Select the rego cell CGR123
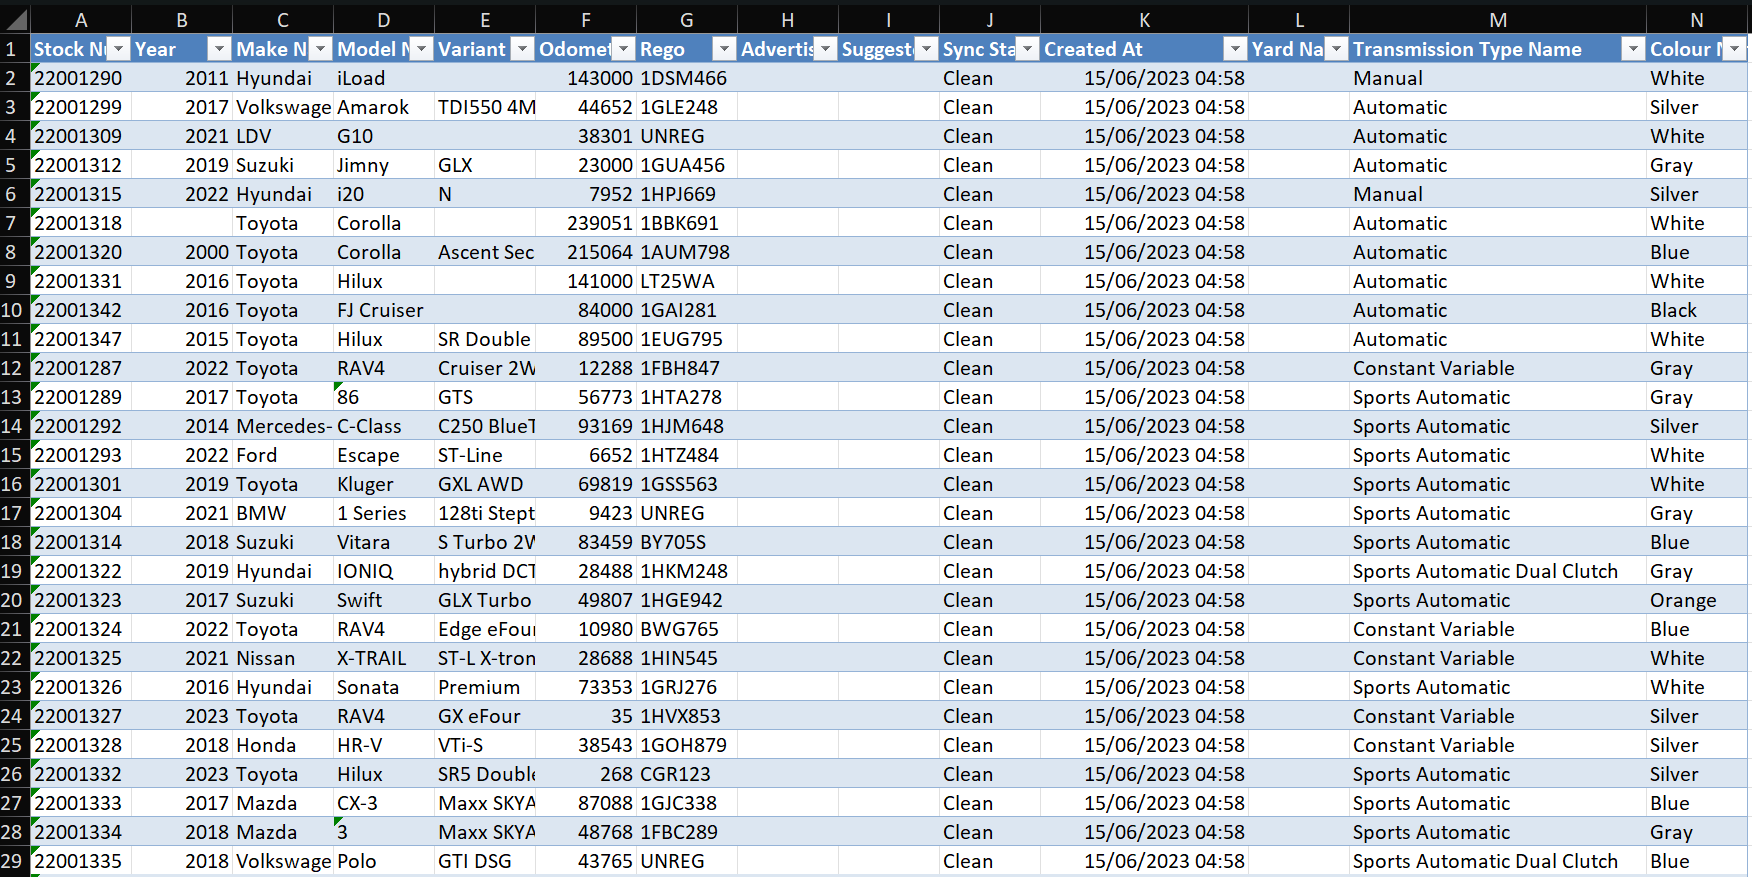 click(687, 774)
